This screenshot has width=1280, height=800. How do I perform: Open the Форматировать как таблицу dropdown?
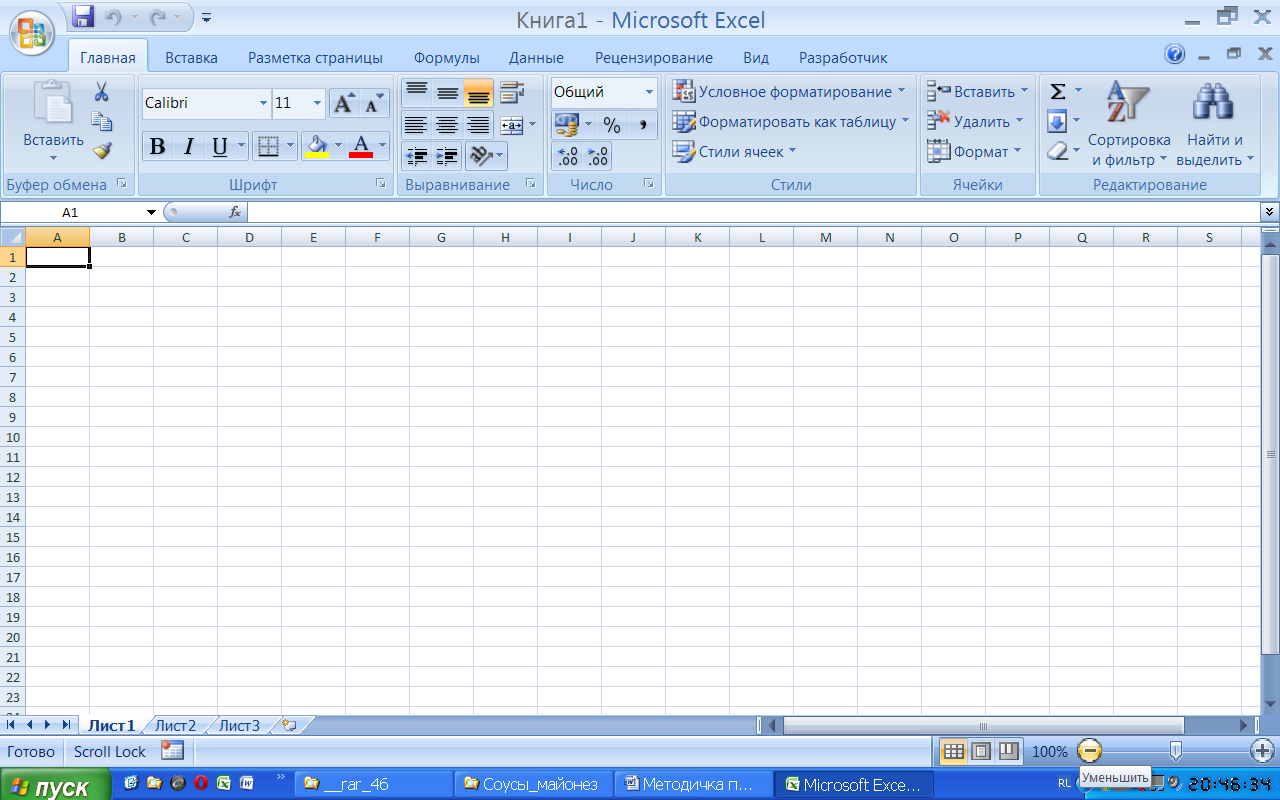790,122
